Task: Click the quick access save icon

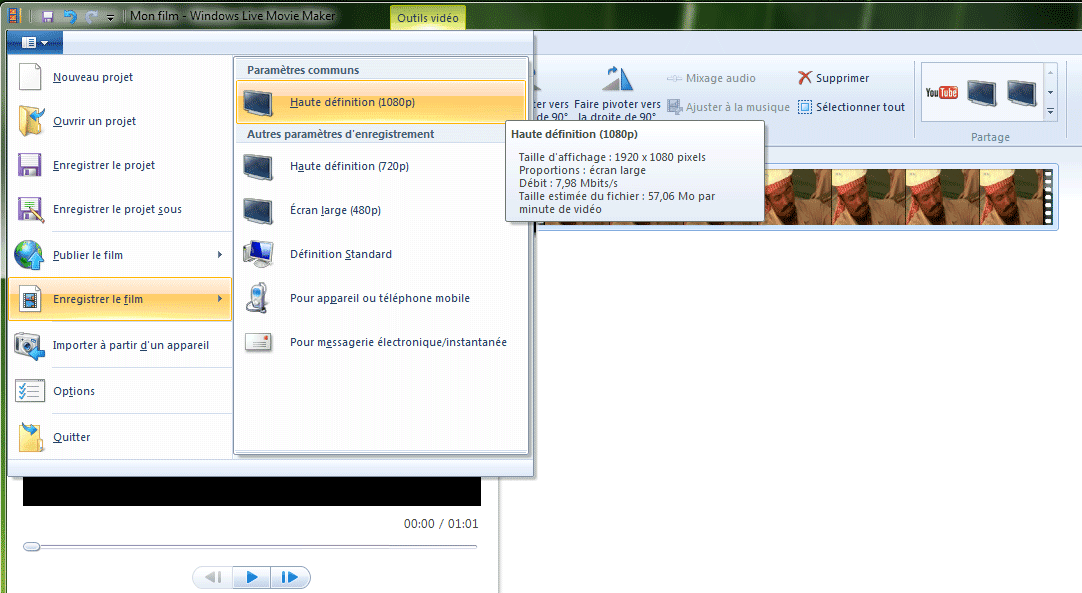Action: tap(48, 16)
